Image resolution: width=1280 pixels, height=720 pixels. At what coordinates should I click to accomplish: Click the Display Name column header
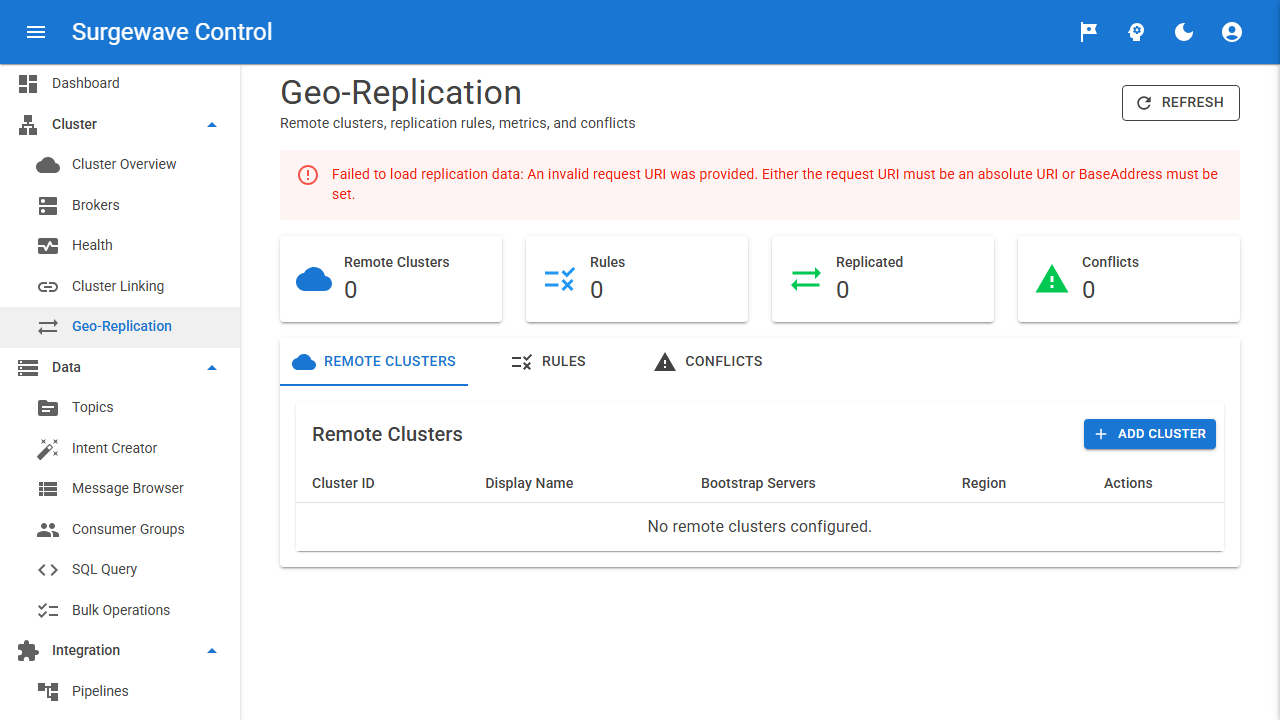pyautogui.click(x=529, y=483)
